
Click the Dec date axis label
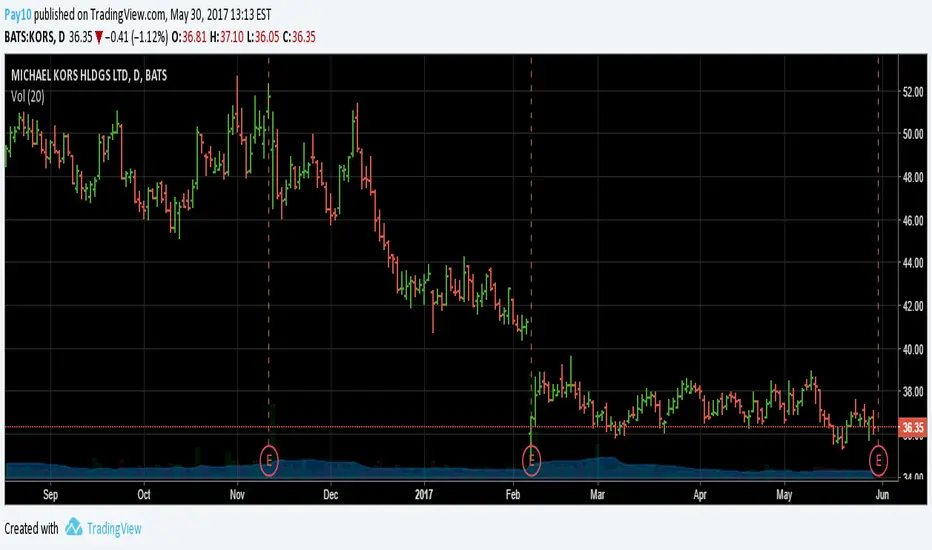[330, 495]
